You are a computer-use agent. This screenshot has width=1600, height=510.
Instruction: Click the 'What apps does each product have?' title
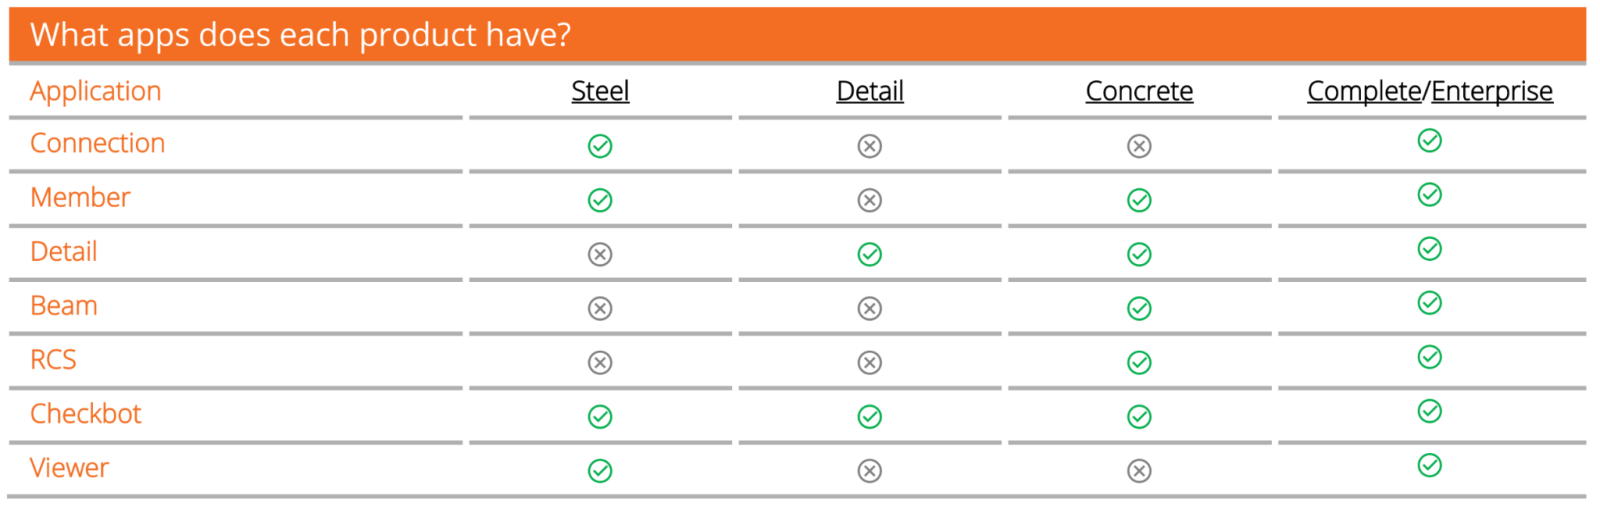point(300,35)
